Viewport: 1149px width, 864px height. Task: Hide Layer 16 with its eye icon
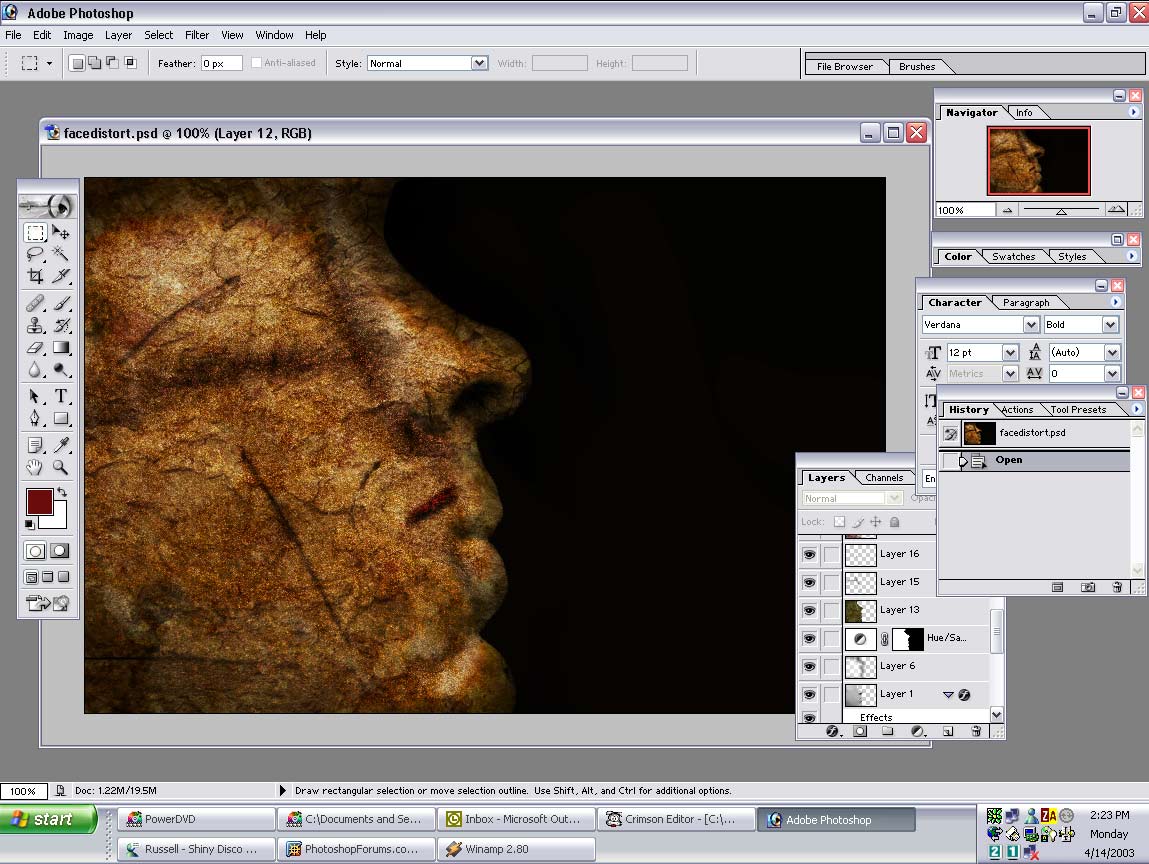point(809,554)
